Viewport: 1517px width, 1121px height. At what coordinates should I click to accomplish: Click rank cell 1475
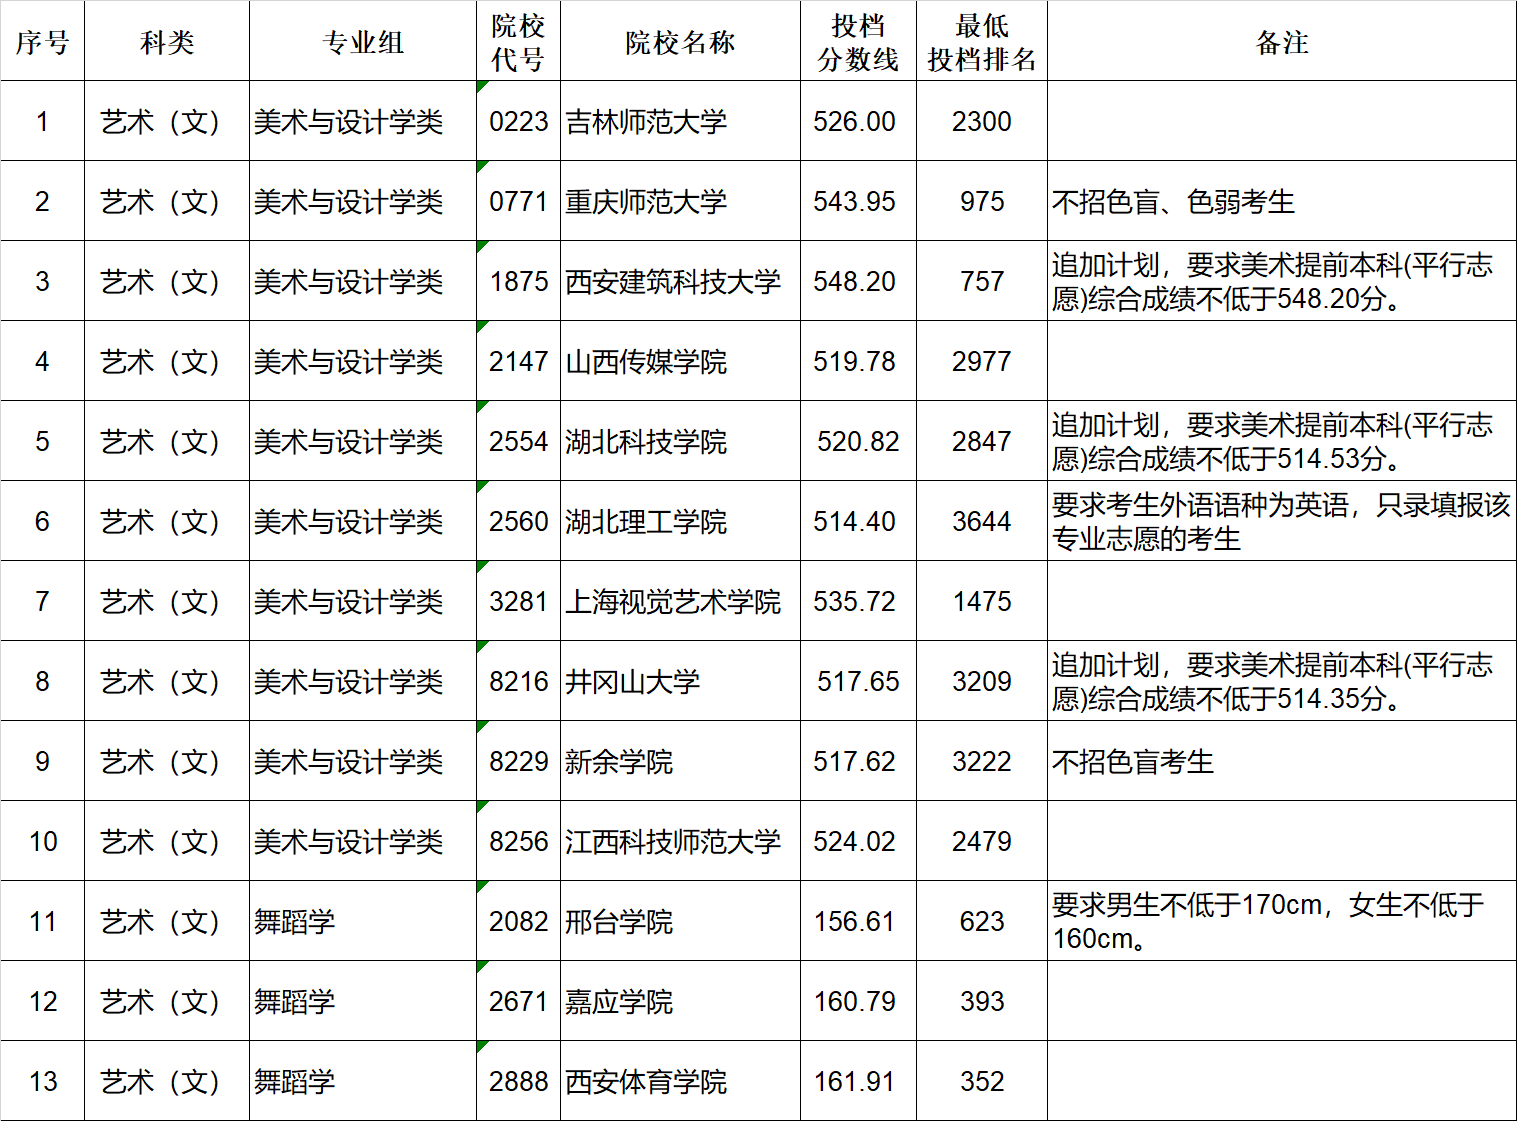pos(982,601)
